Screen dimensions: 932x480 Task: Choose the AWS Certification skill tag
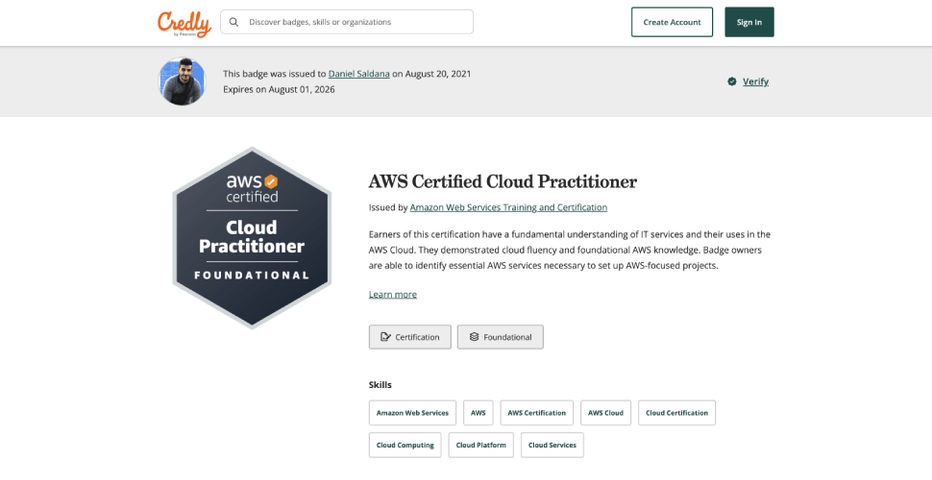pos(536,413)
